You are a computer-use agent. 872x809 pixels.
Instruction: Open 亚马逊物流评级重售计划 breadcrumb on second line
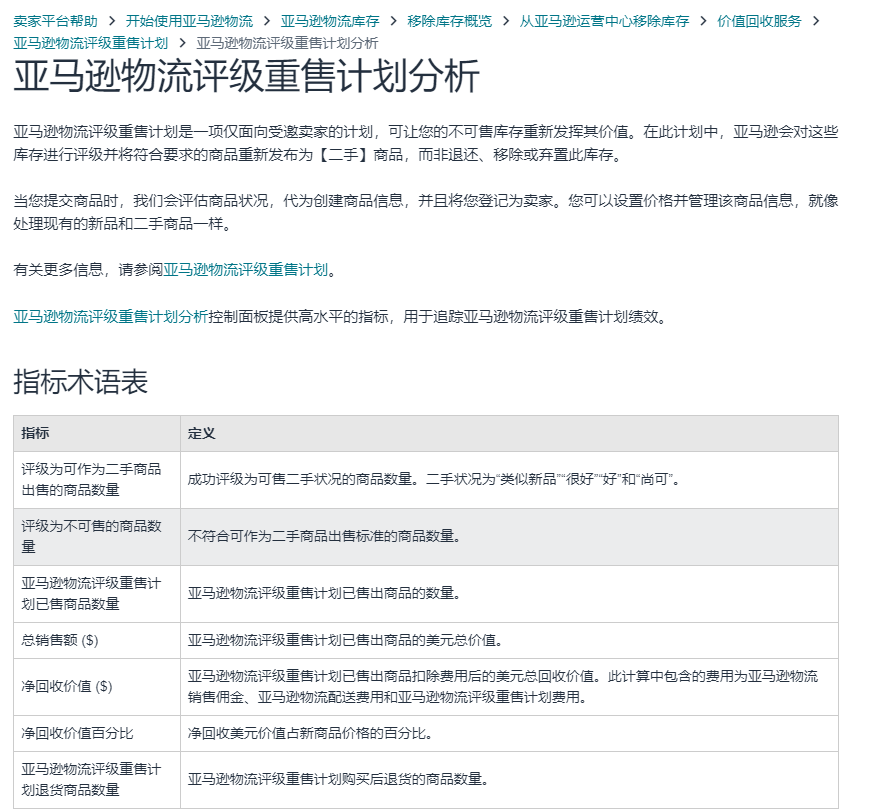[x=91, y=43]
